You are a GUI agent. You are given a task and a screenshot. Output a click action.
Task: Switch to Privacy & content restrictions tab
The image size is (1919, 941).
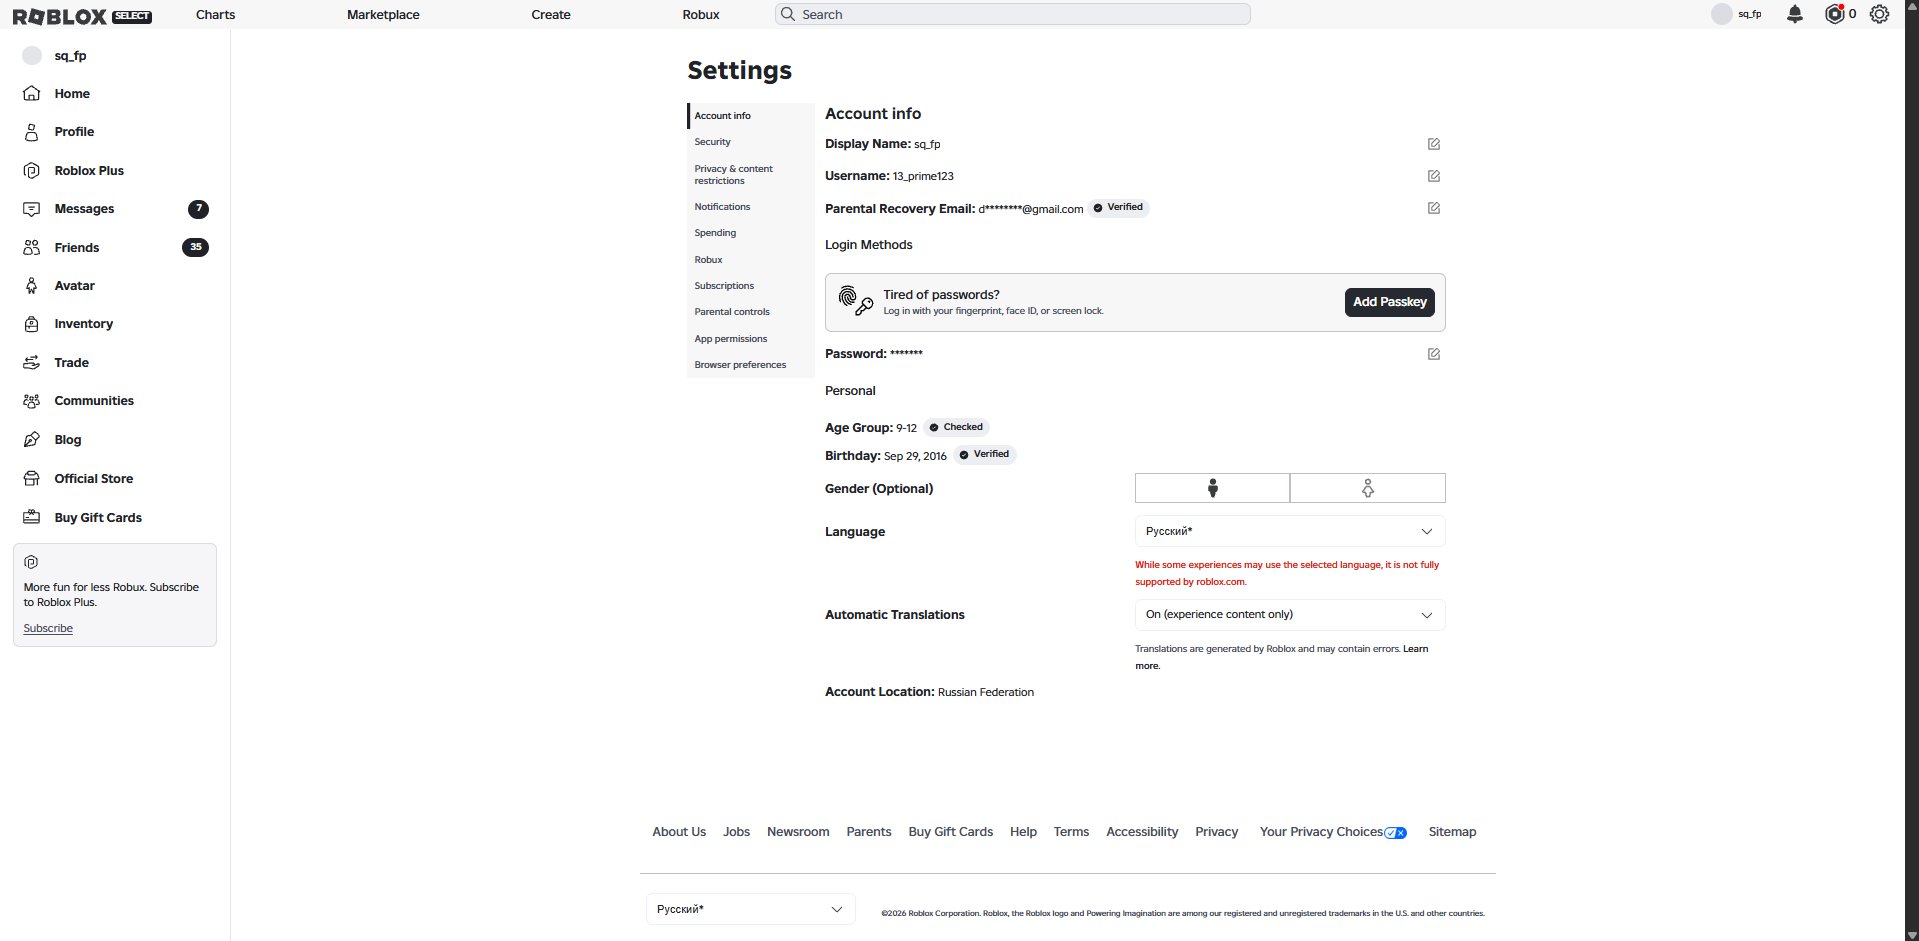click(x=751, y=175)
